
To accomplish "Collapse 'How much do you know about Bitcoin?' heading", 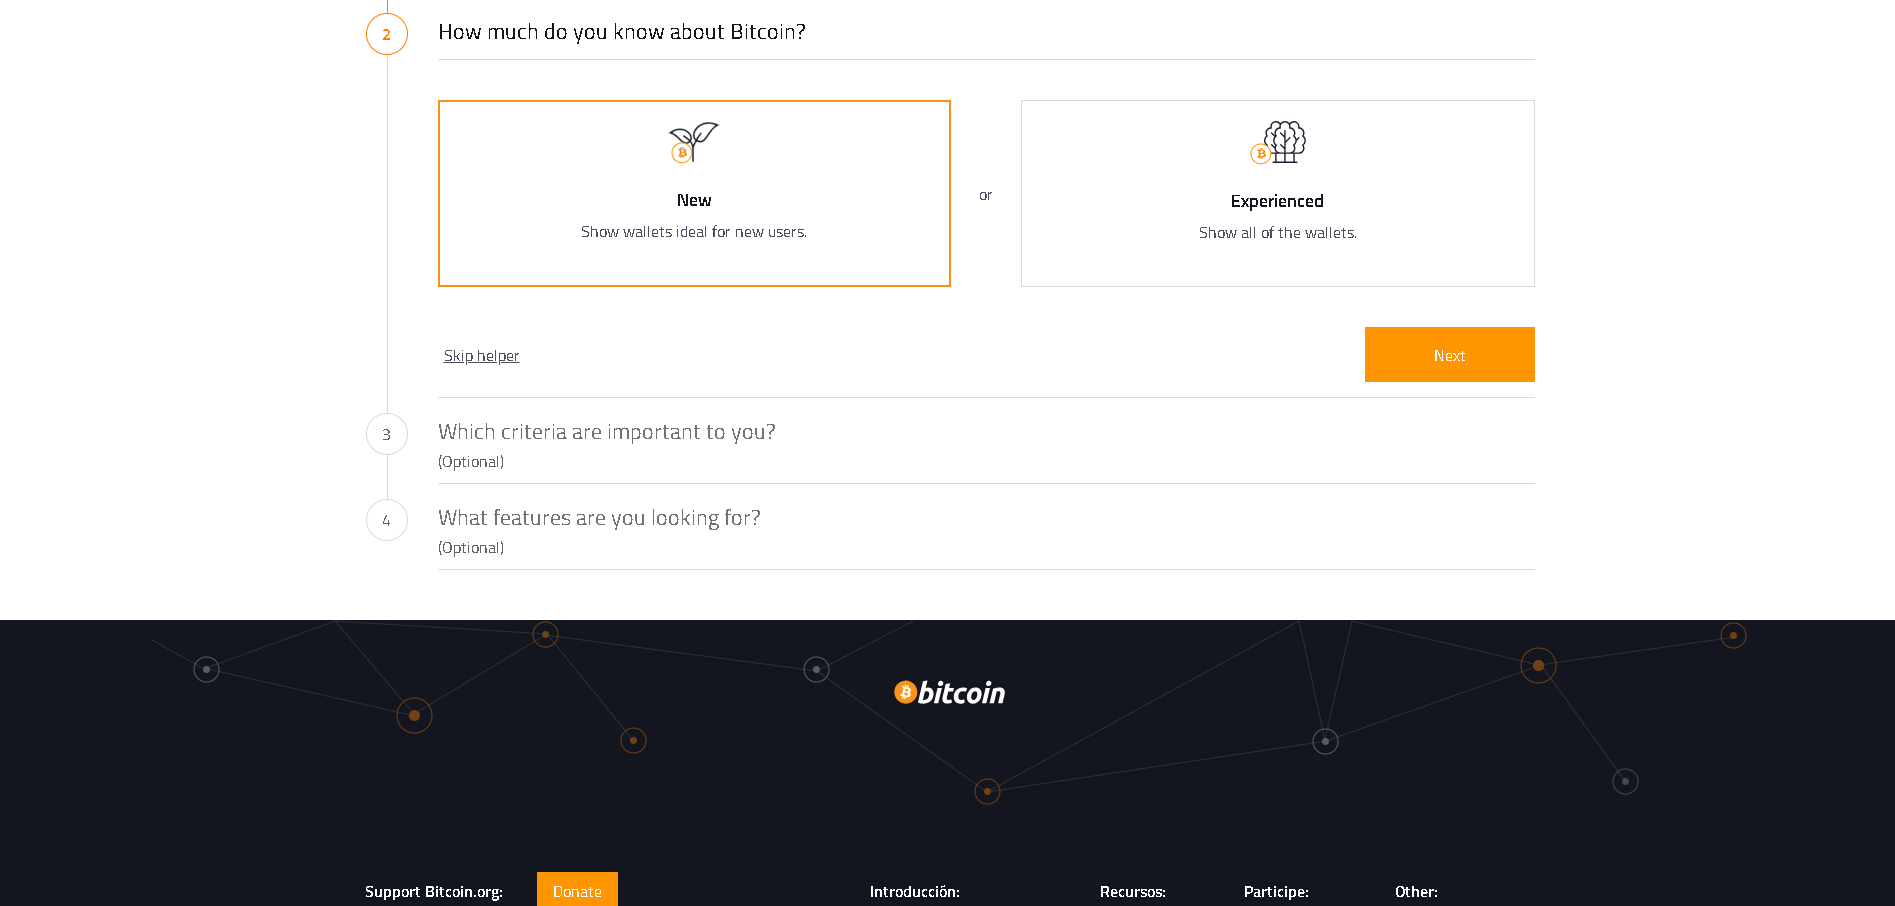I will click(x=621, y=32).
